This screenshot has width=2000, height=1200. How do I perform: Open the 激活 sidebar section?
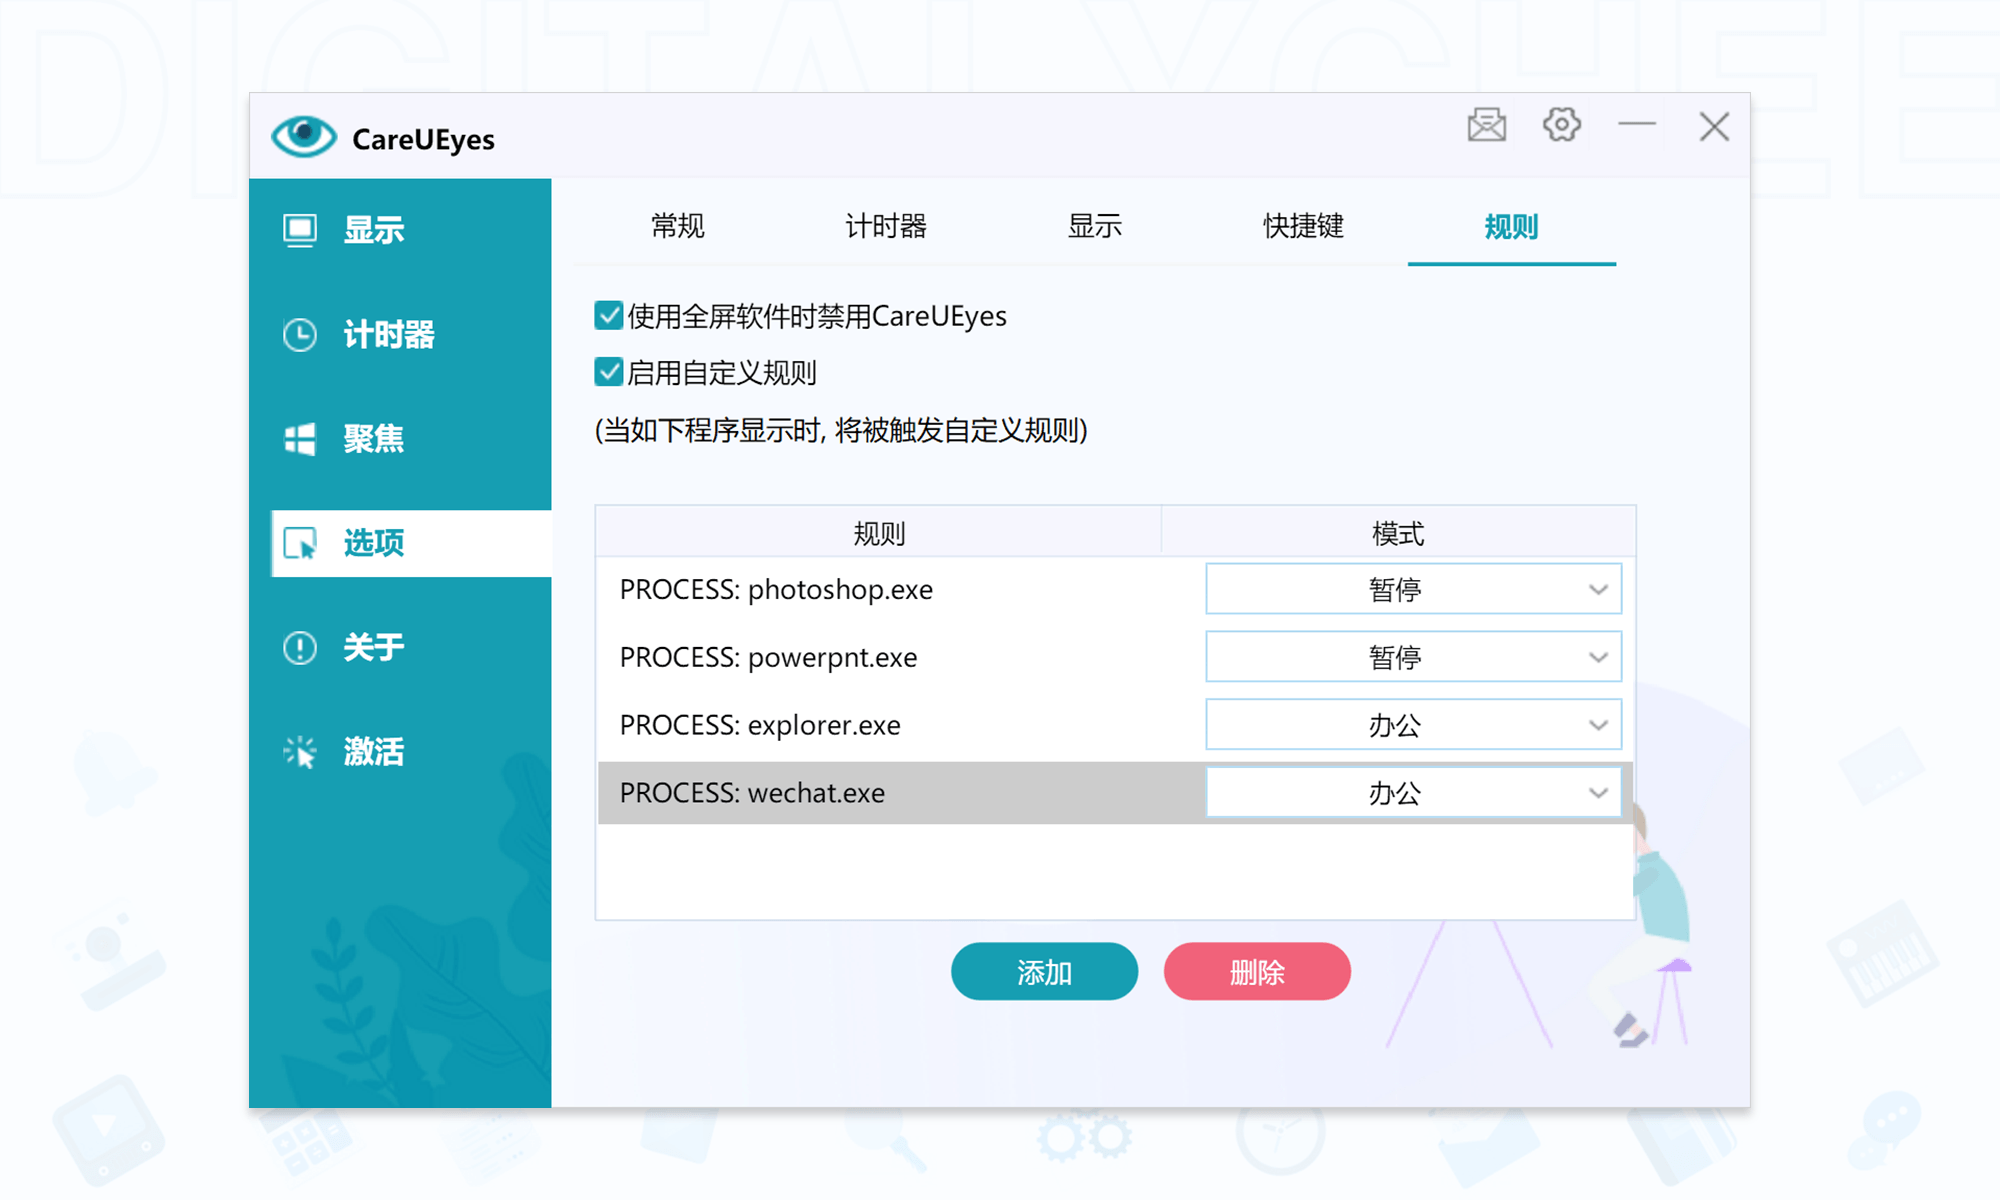[x=400, y=751]
